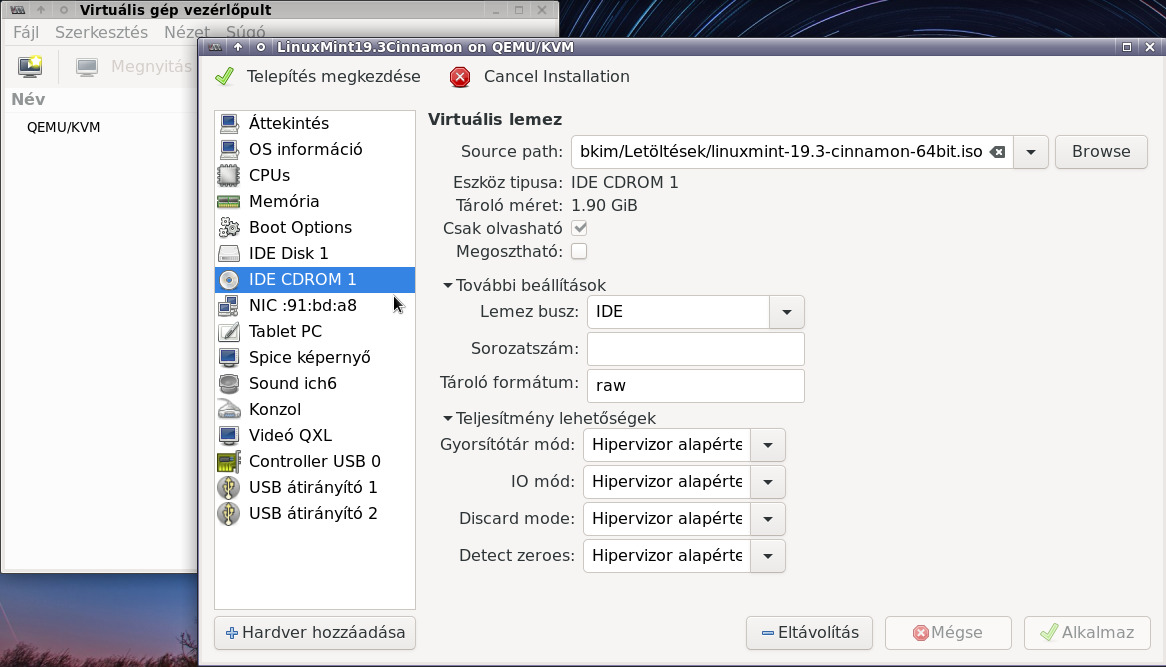Open Fájl menu in manager window
This screenshot has height=667, width=1166.
pos(26,32)
